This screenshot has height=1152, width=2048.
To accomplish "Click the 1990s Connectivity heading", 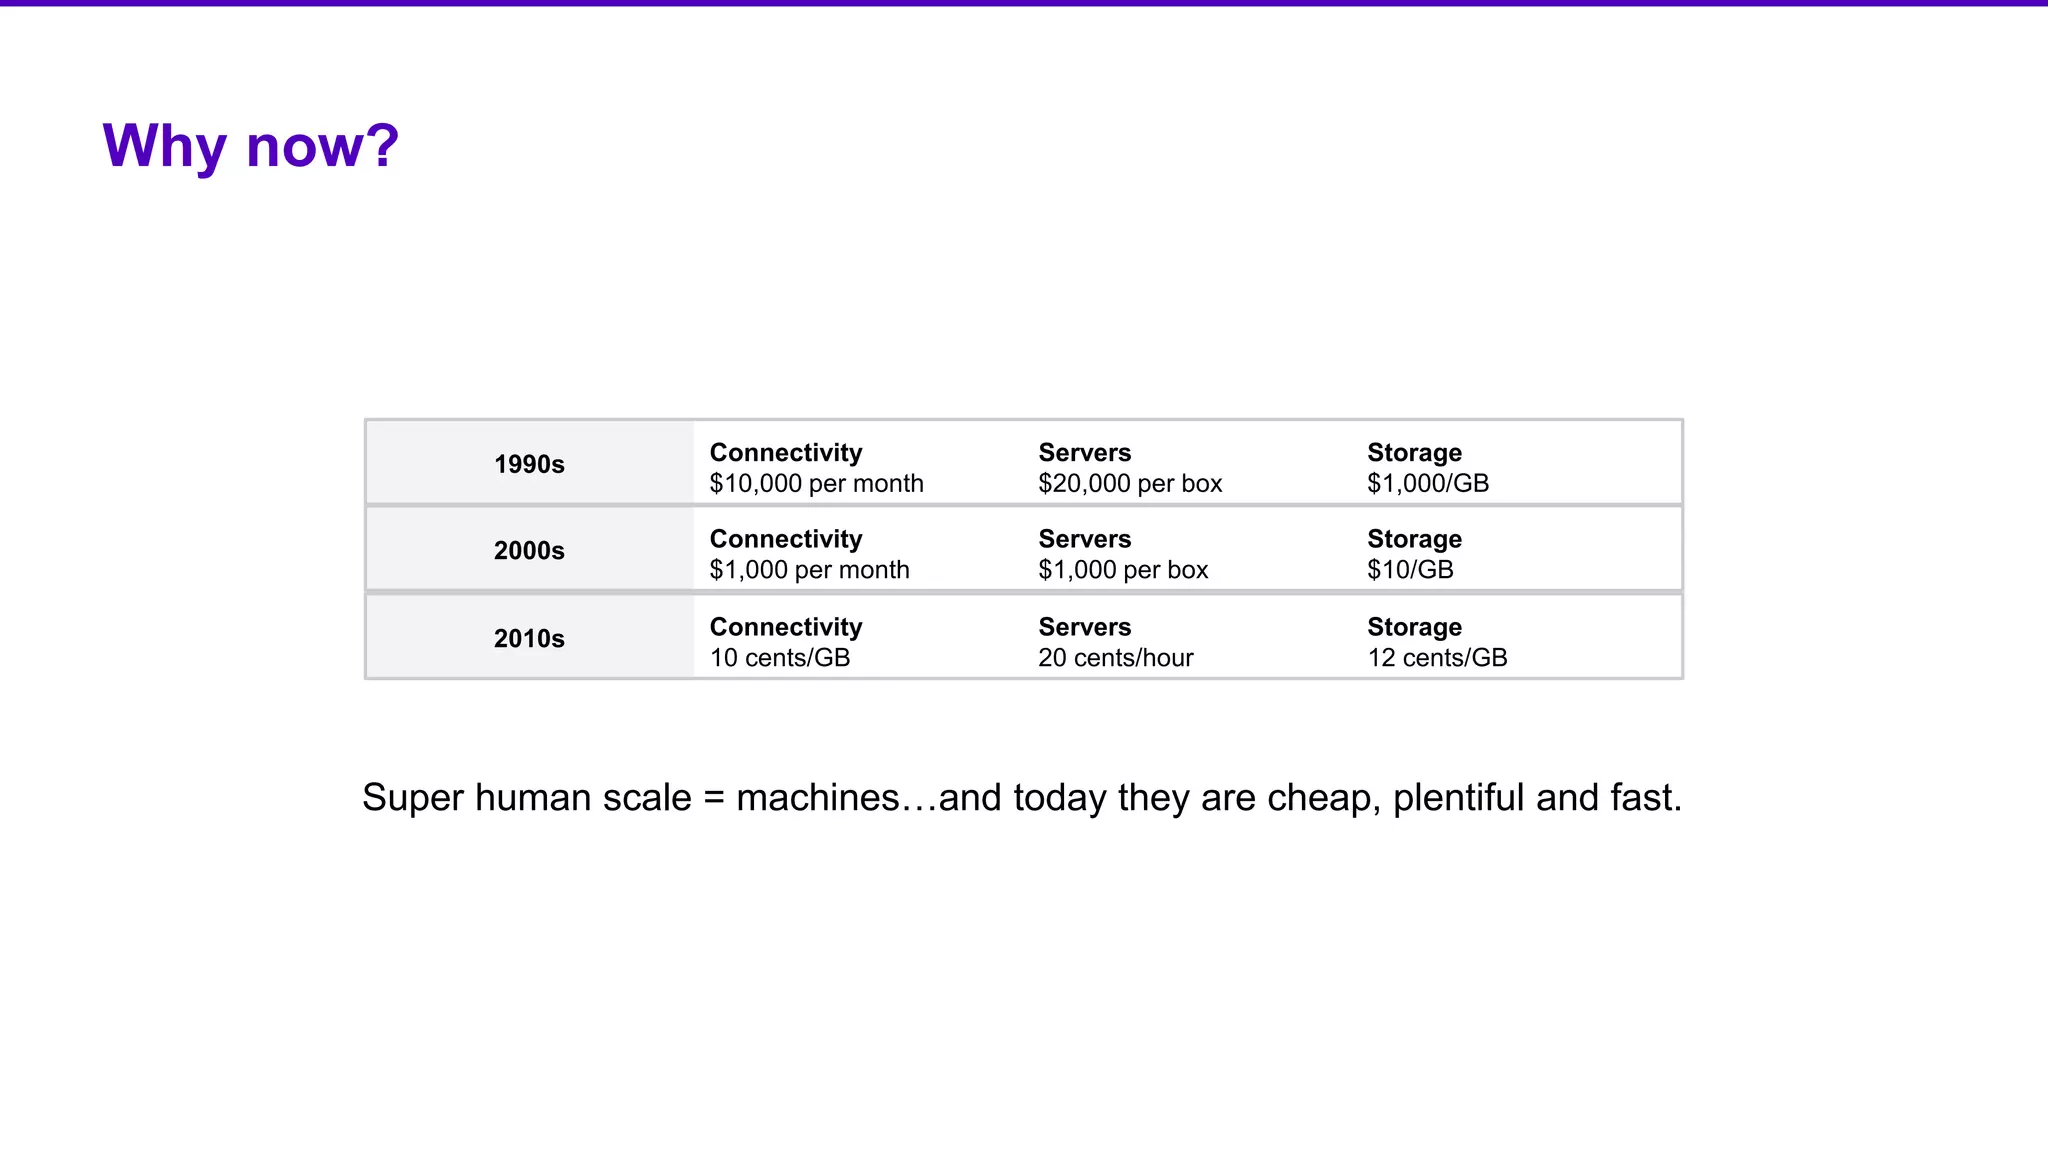I will click(786, 453).
